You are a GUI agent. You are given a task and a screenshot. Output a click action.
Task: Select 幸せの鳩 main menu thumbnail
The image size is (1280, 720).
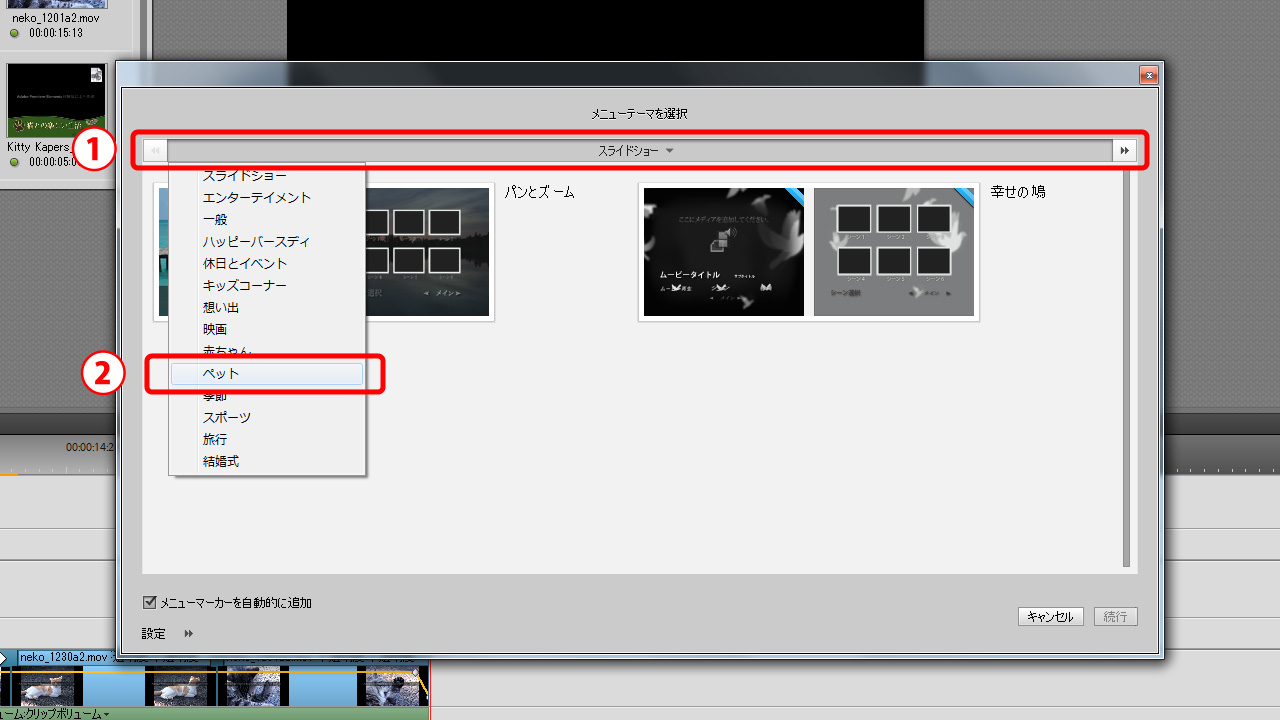[723, 252]
